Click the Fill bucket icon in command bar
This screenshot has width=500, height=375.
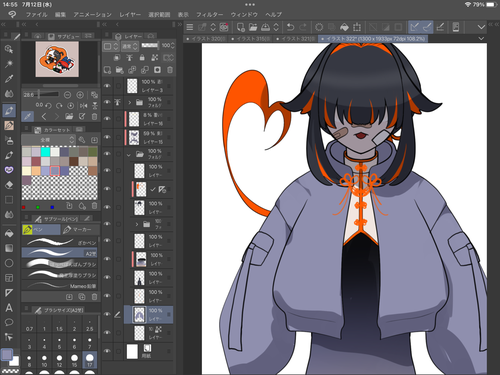coord(344,27)
